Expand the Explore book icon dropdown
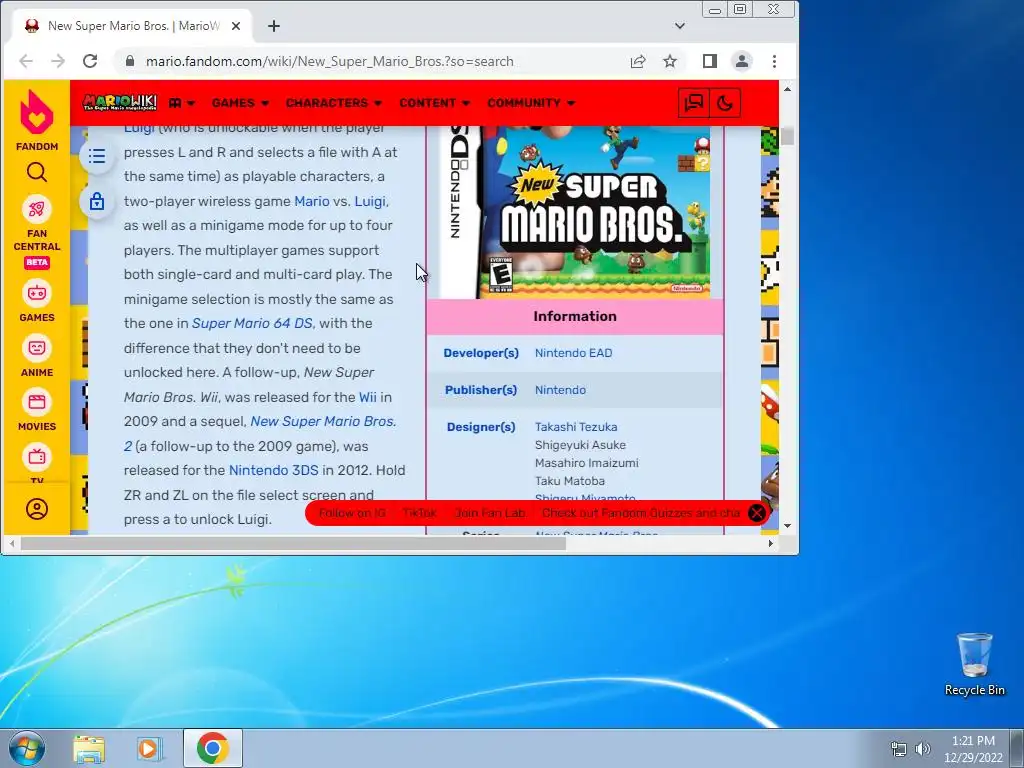Screen dimensions: 1024x768 182,103
